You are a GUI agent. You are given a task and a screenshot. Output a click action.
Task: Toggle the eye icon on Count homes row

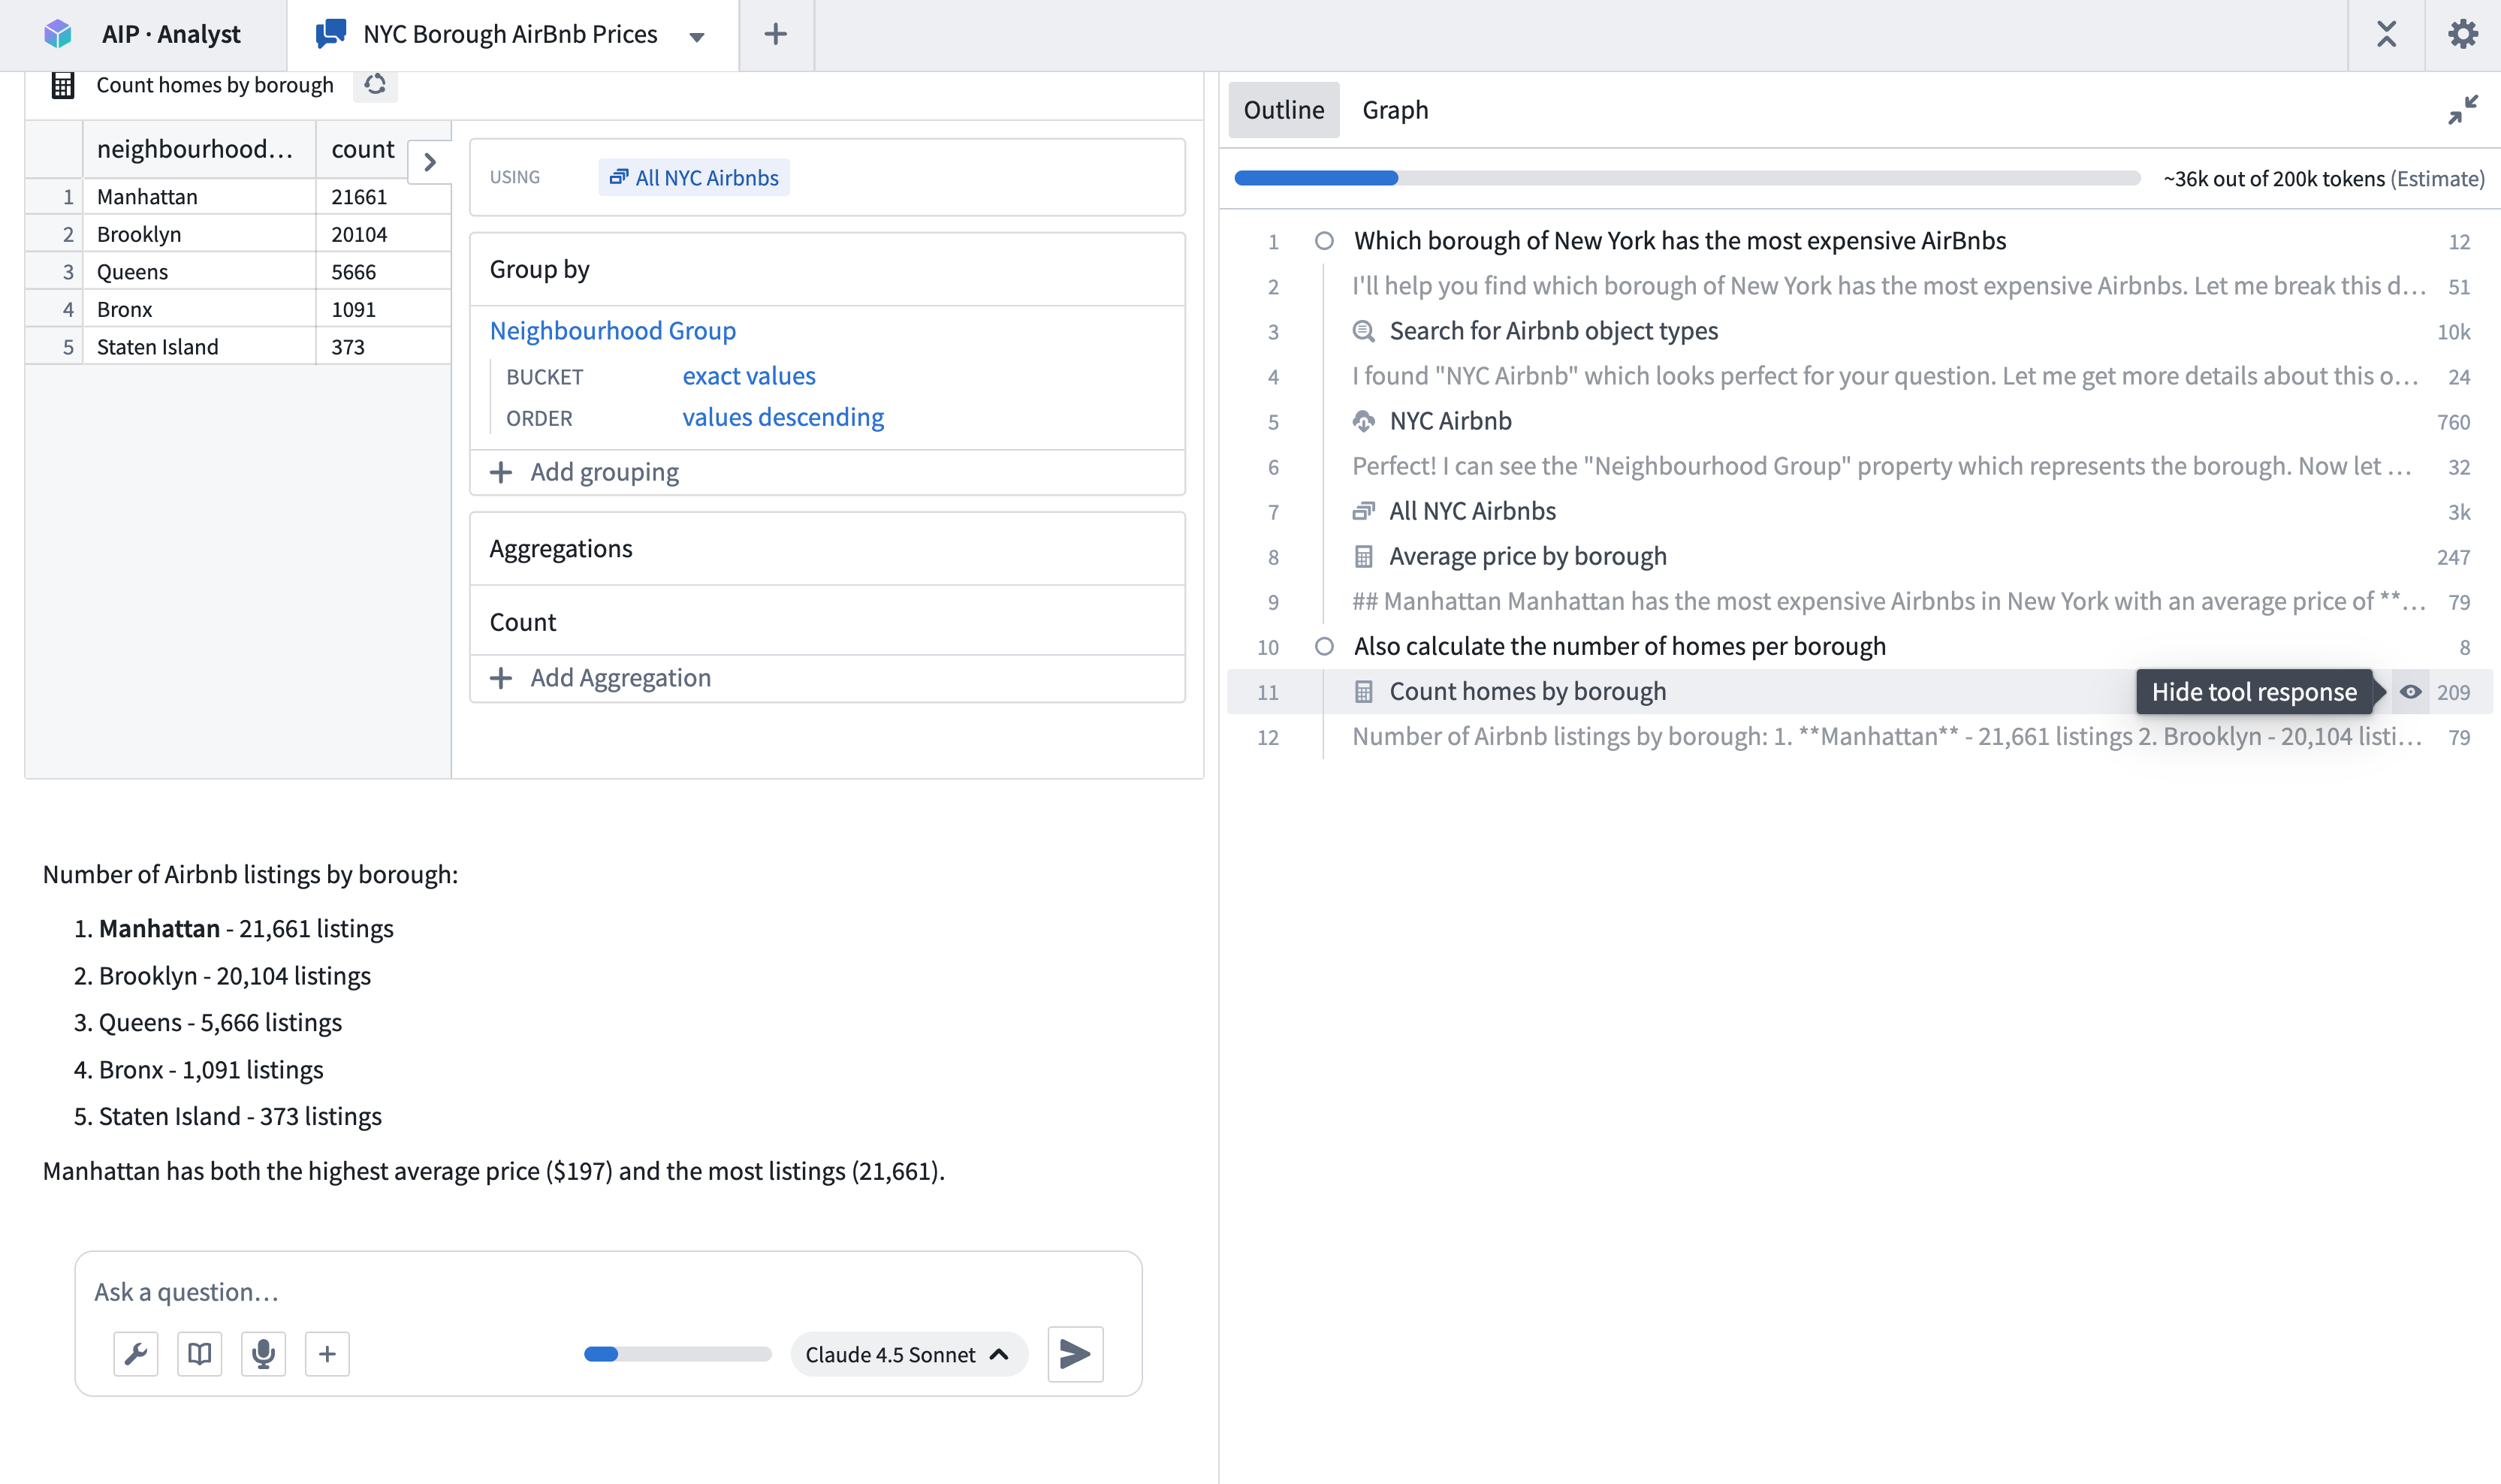pyautogui.click(x=2410, y=692)
